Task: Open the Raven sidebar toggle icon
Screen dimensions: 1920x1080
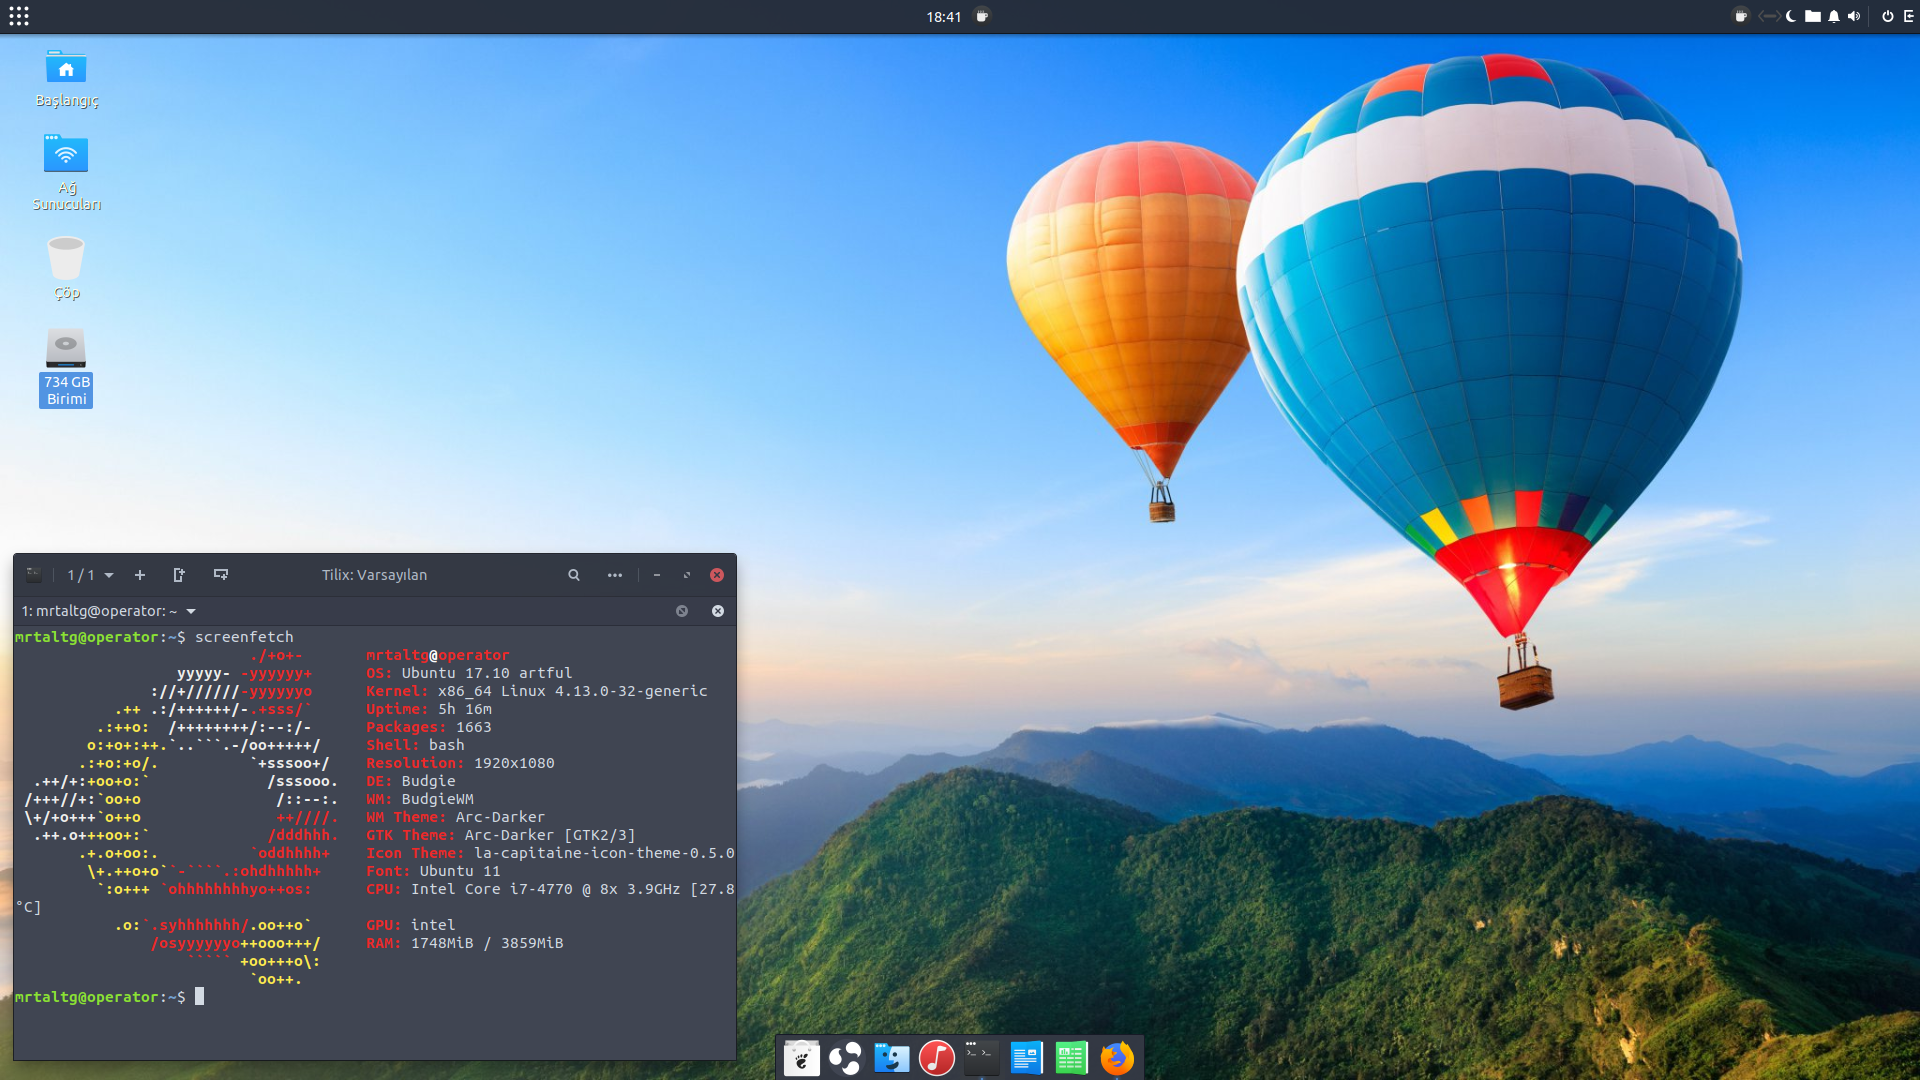Action: (1909, 16)
